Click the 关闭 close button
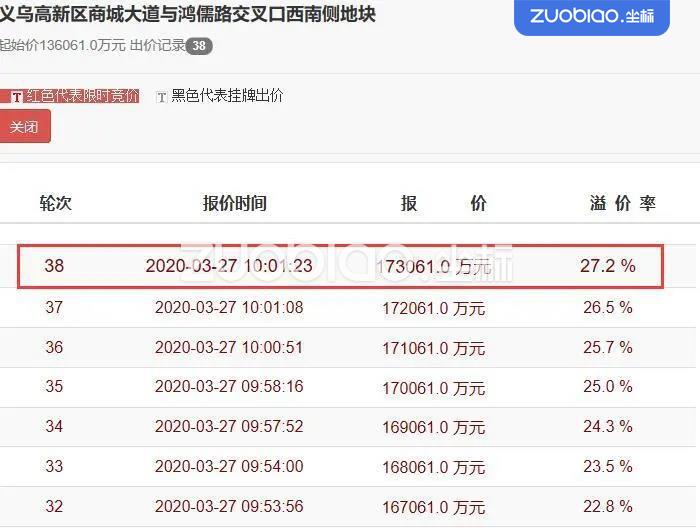 (24, 127)
